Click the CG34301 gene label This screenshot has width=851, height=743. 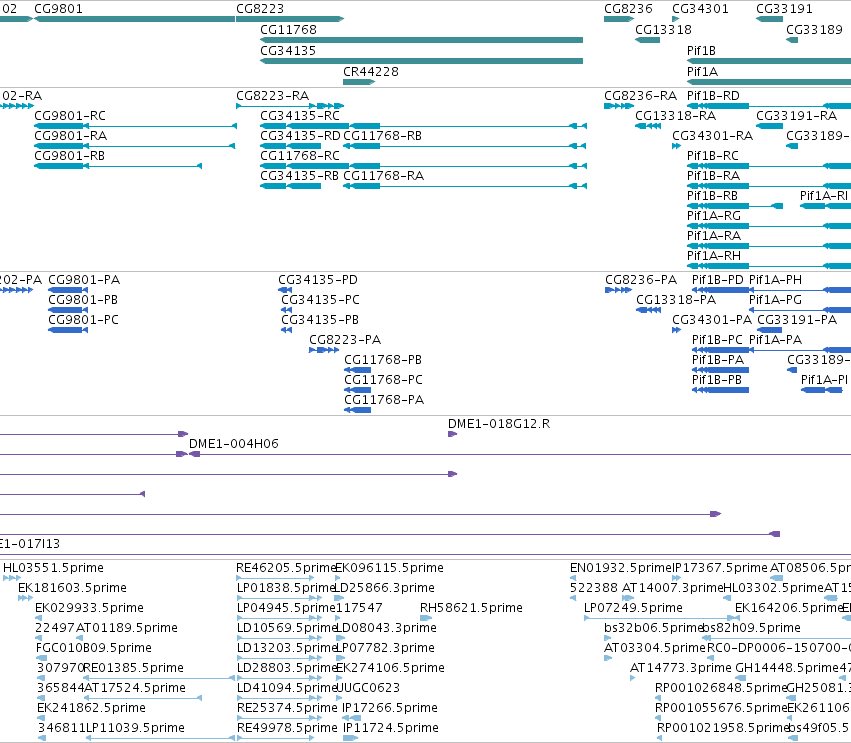700,9
